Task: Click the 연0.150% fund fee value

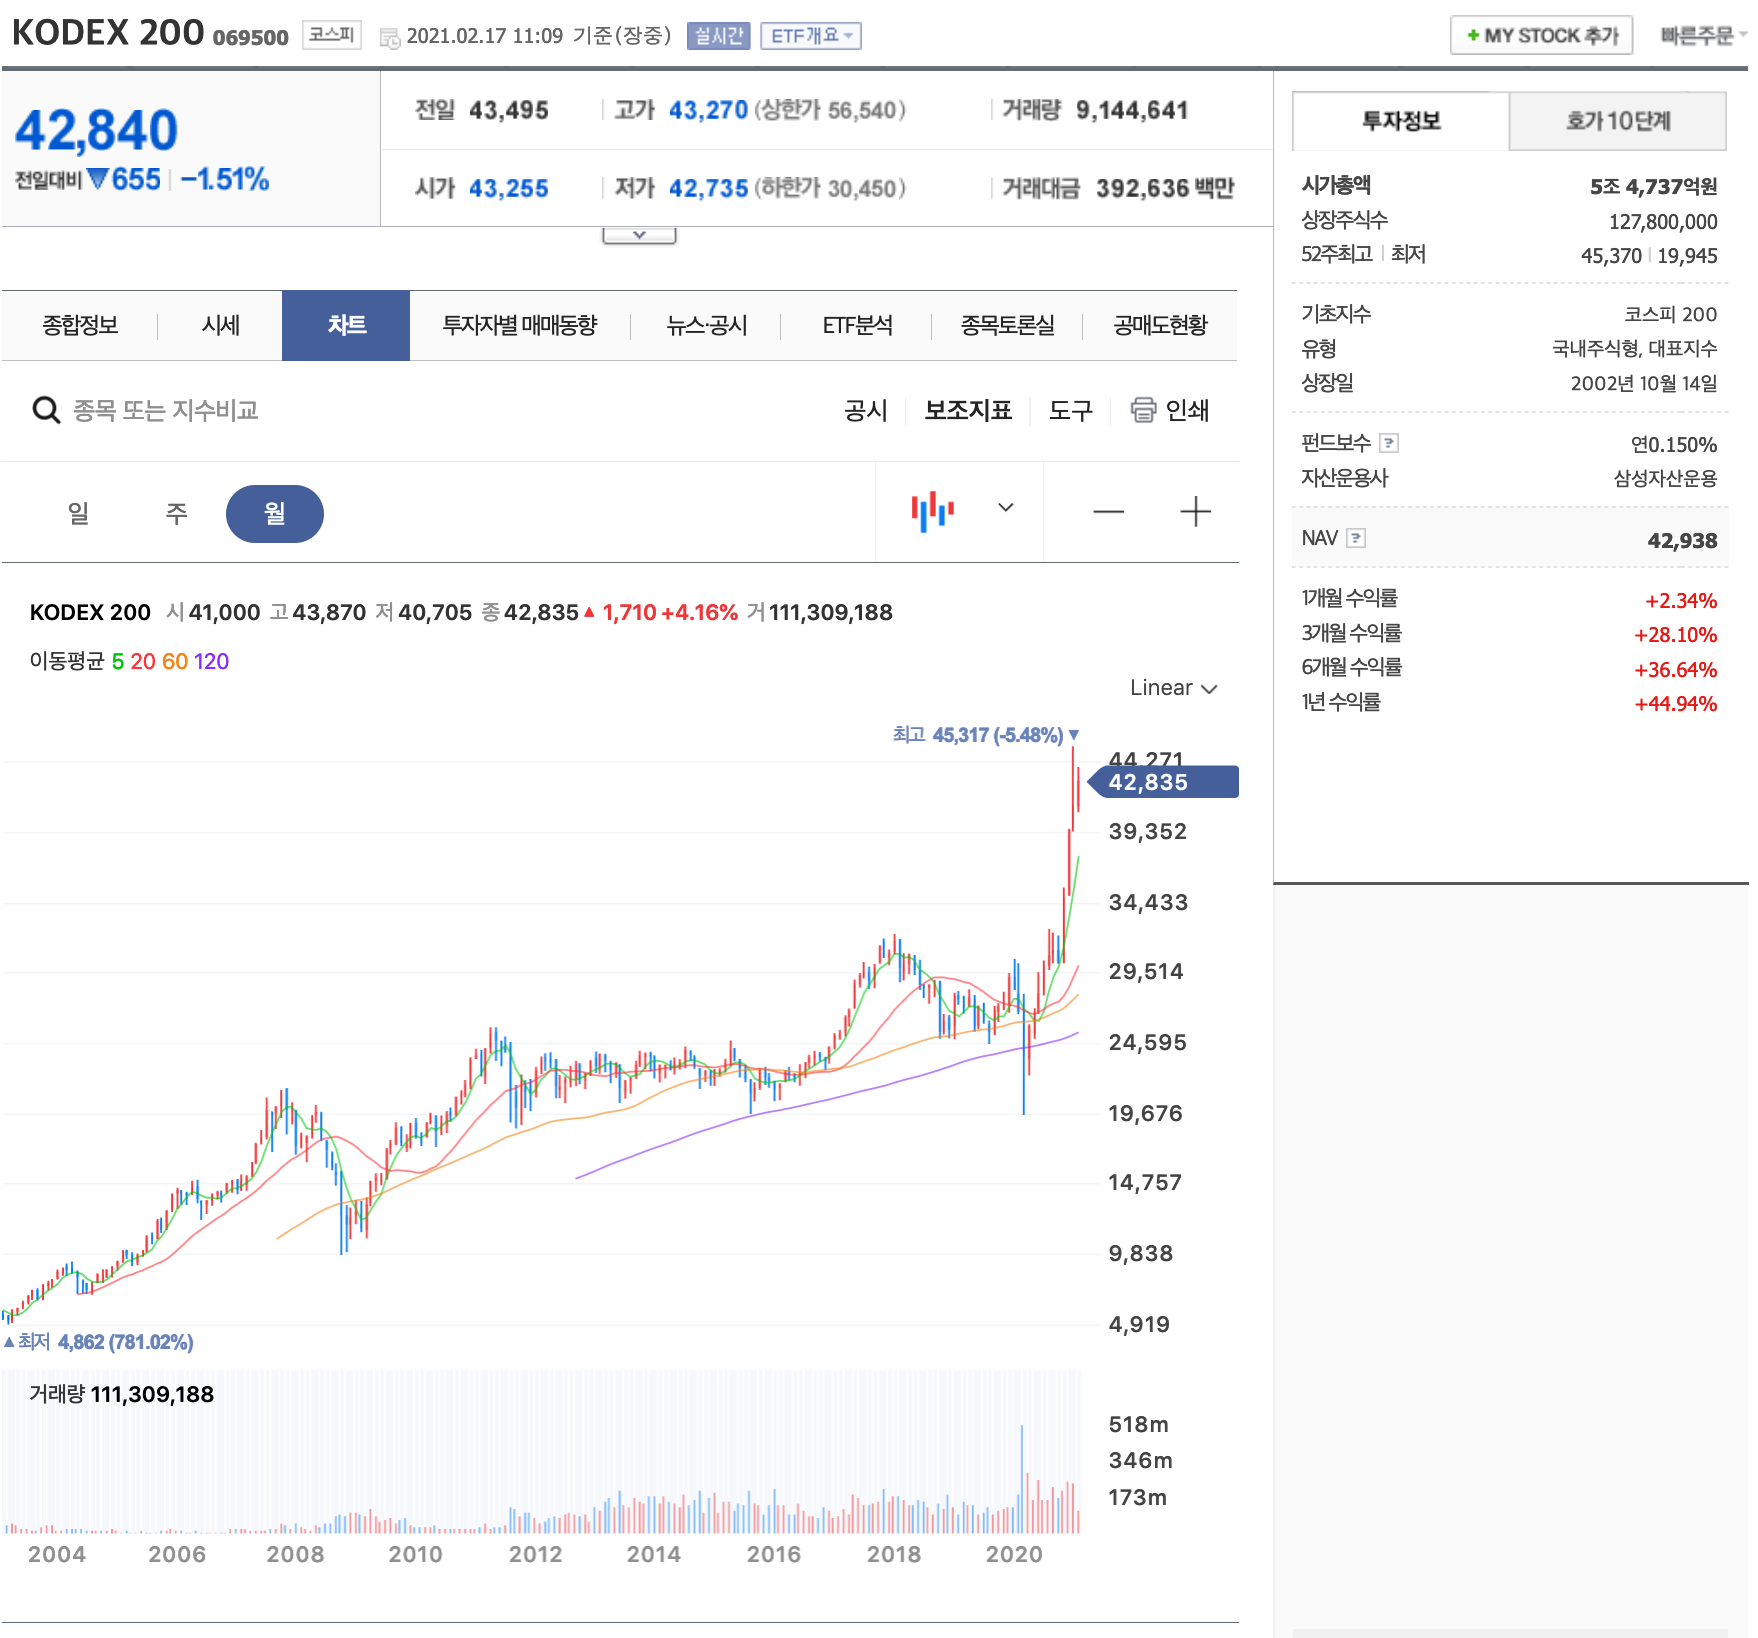Action: 1673,444
